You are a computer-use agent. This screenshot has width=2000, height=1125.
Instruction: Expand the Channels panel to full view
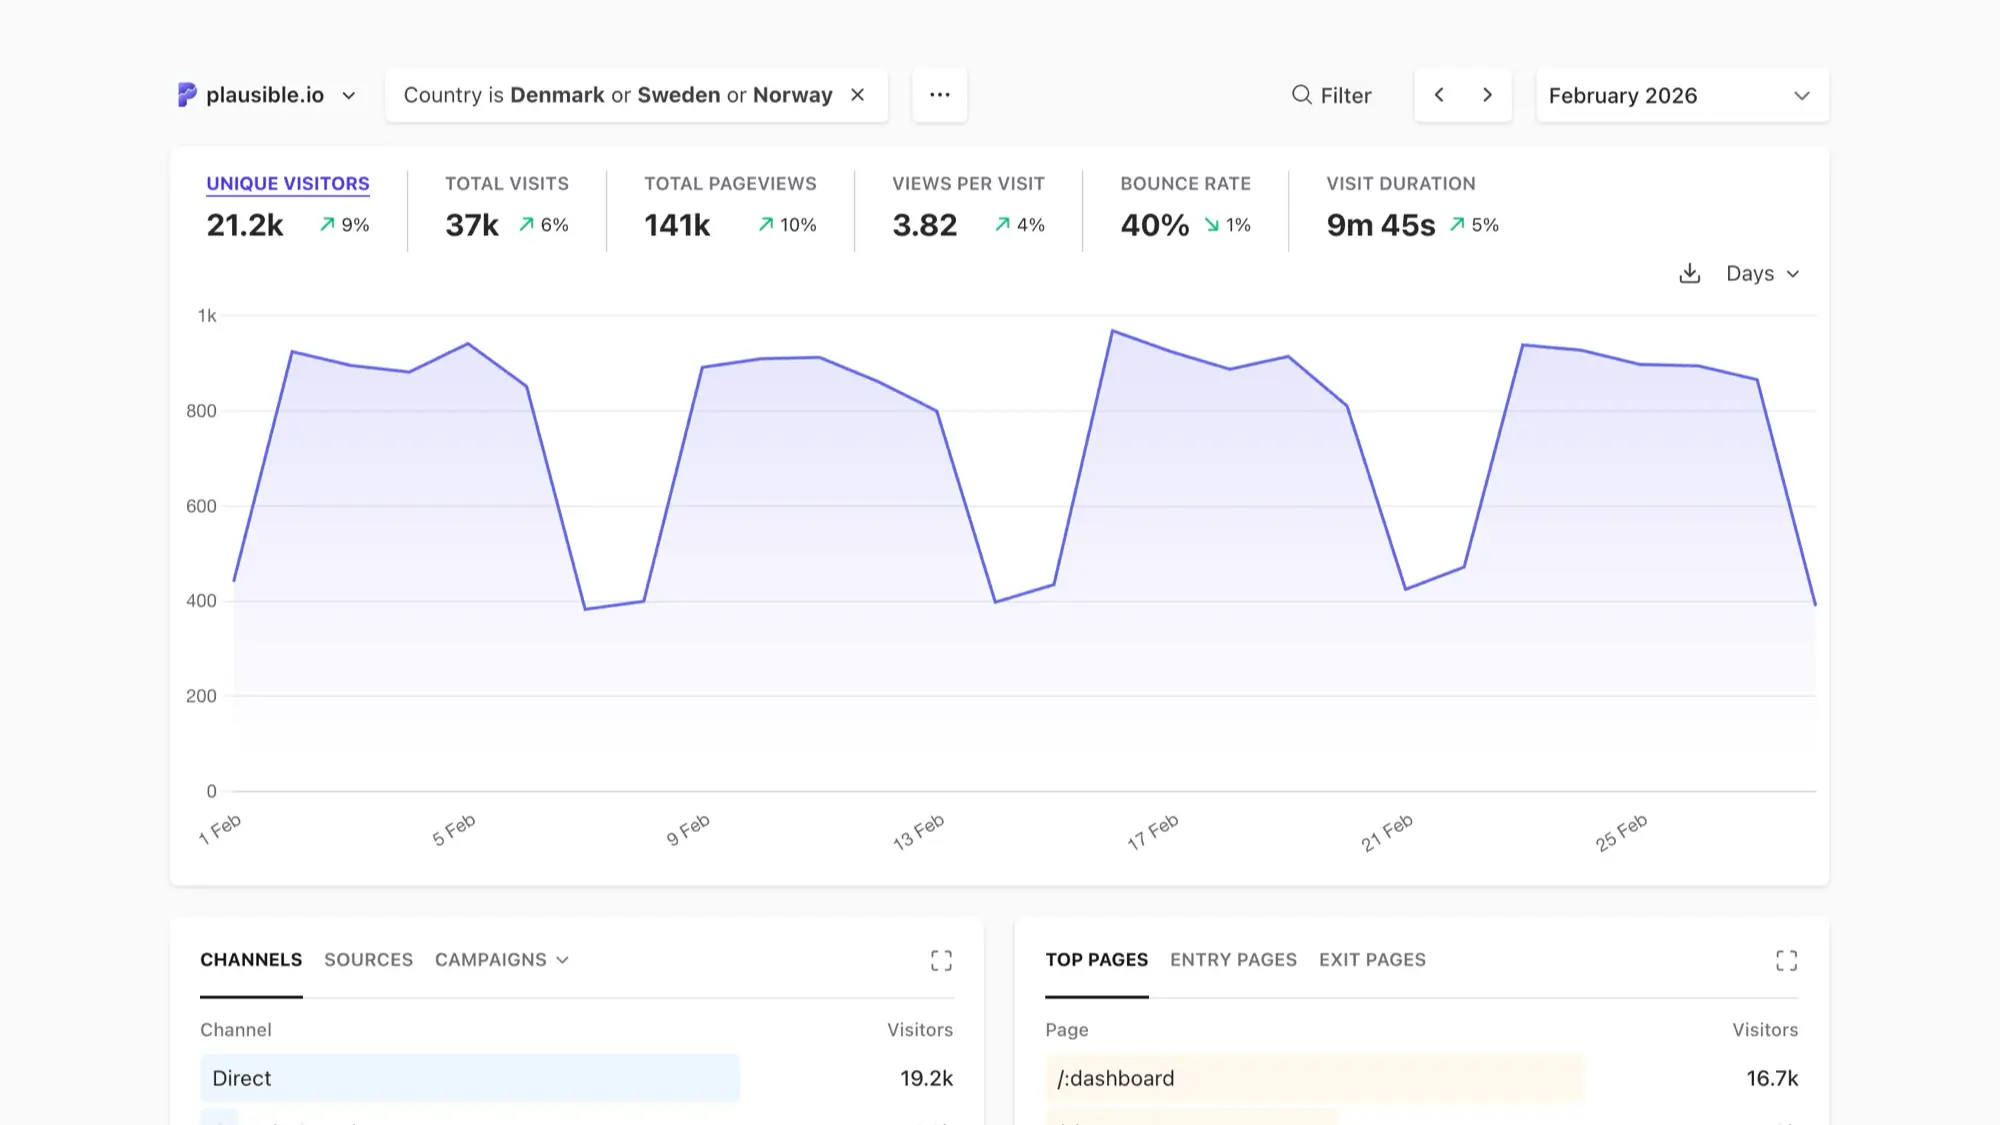941,961
